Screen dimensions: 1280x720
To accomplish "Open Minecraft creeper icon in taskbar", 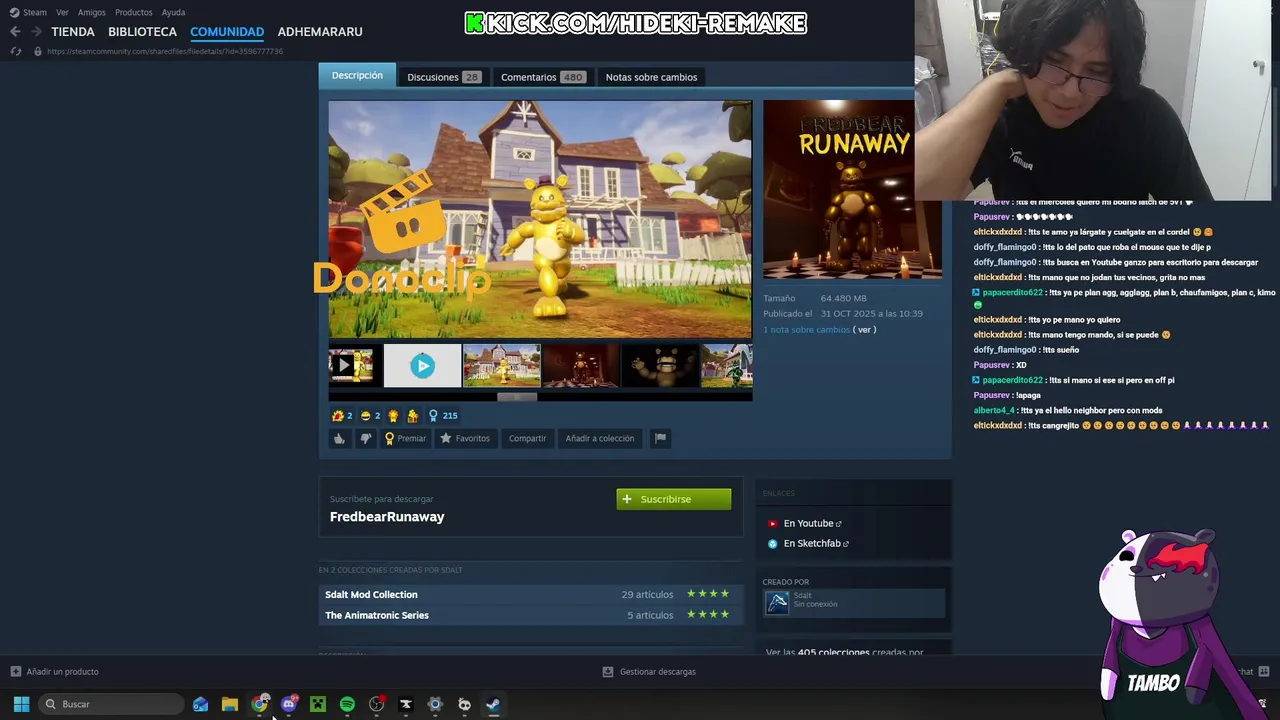I will [318, 704].
